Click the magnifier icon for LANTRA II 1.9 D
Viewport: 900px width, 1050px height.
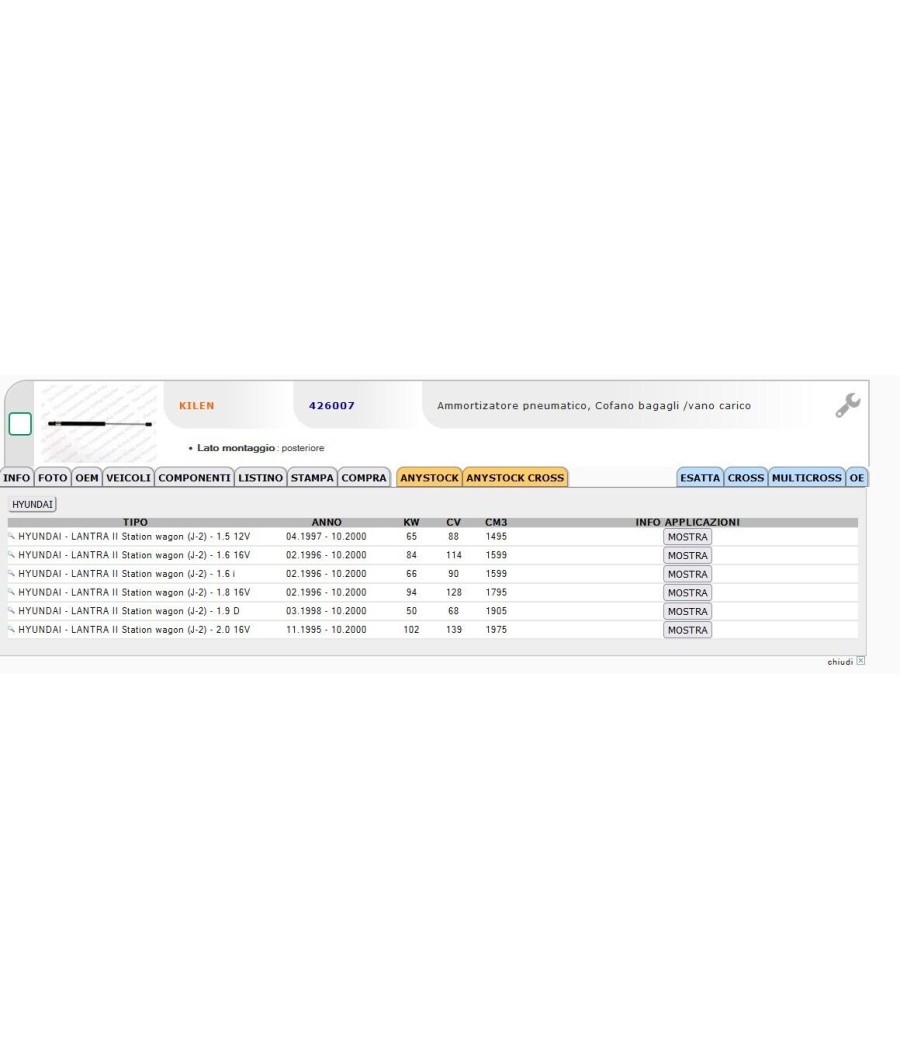(11, 611)
